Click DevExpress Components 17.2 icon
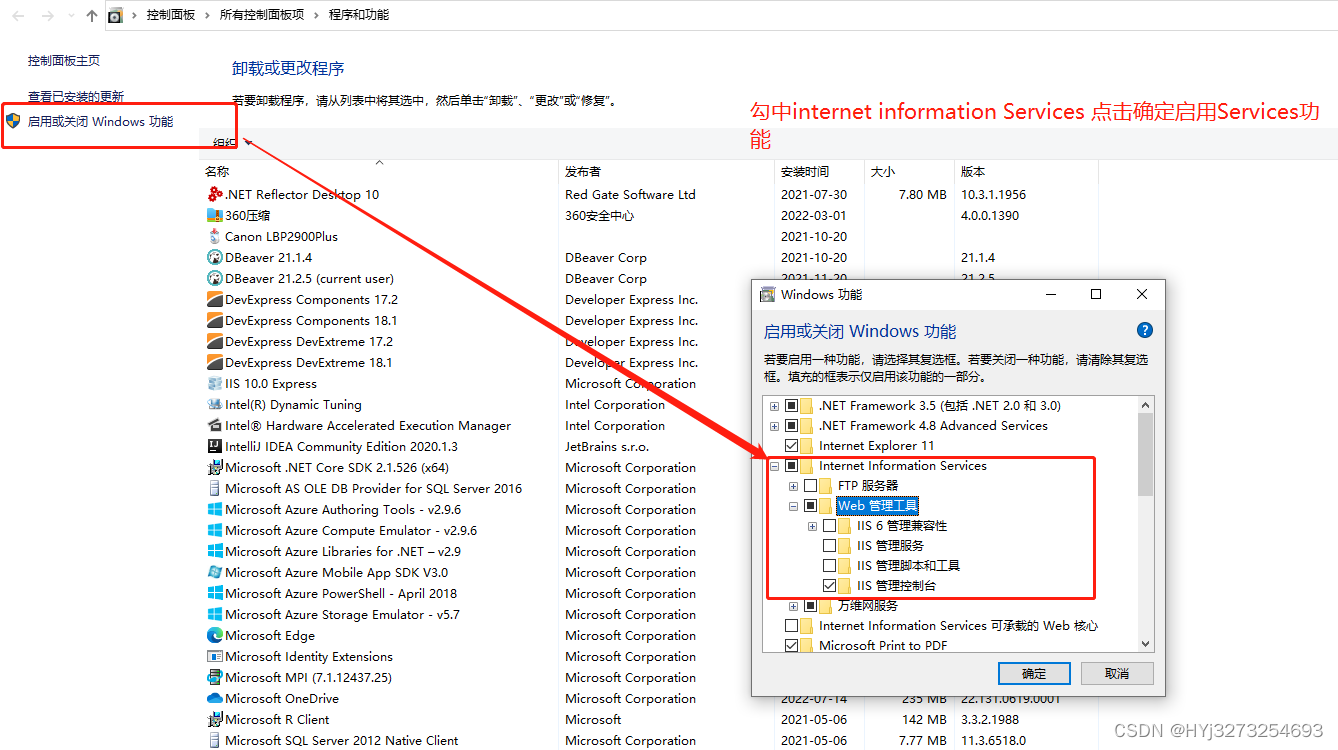Screen dimensions: 1338x750 click(215, 299)
